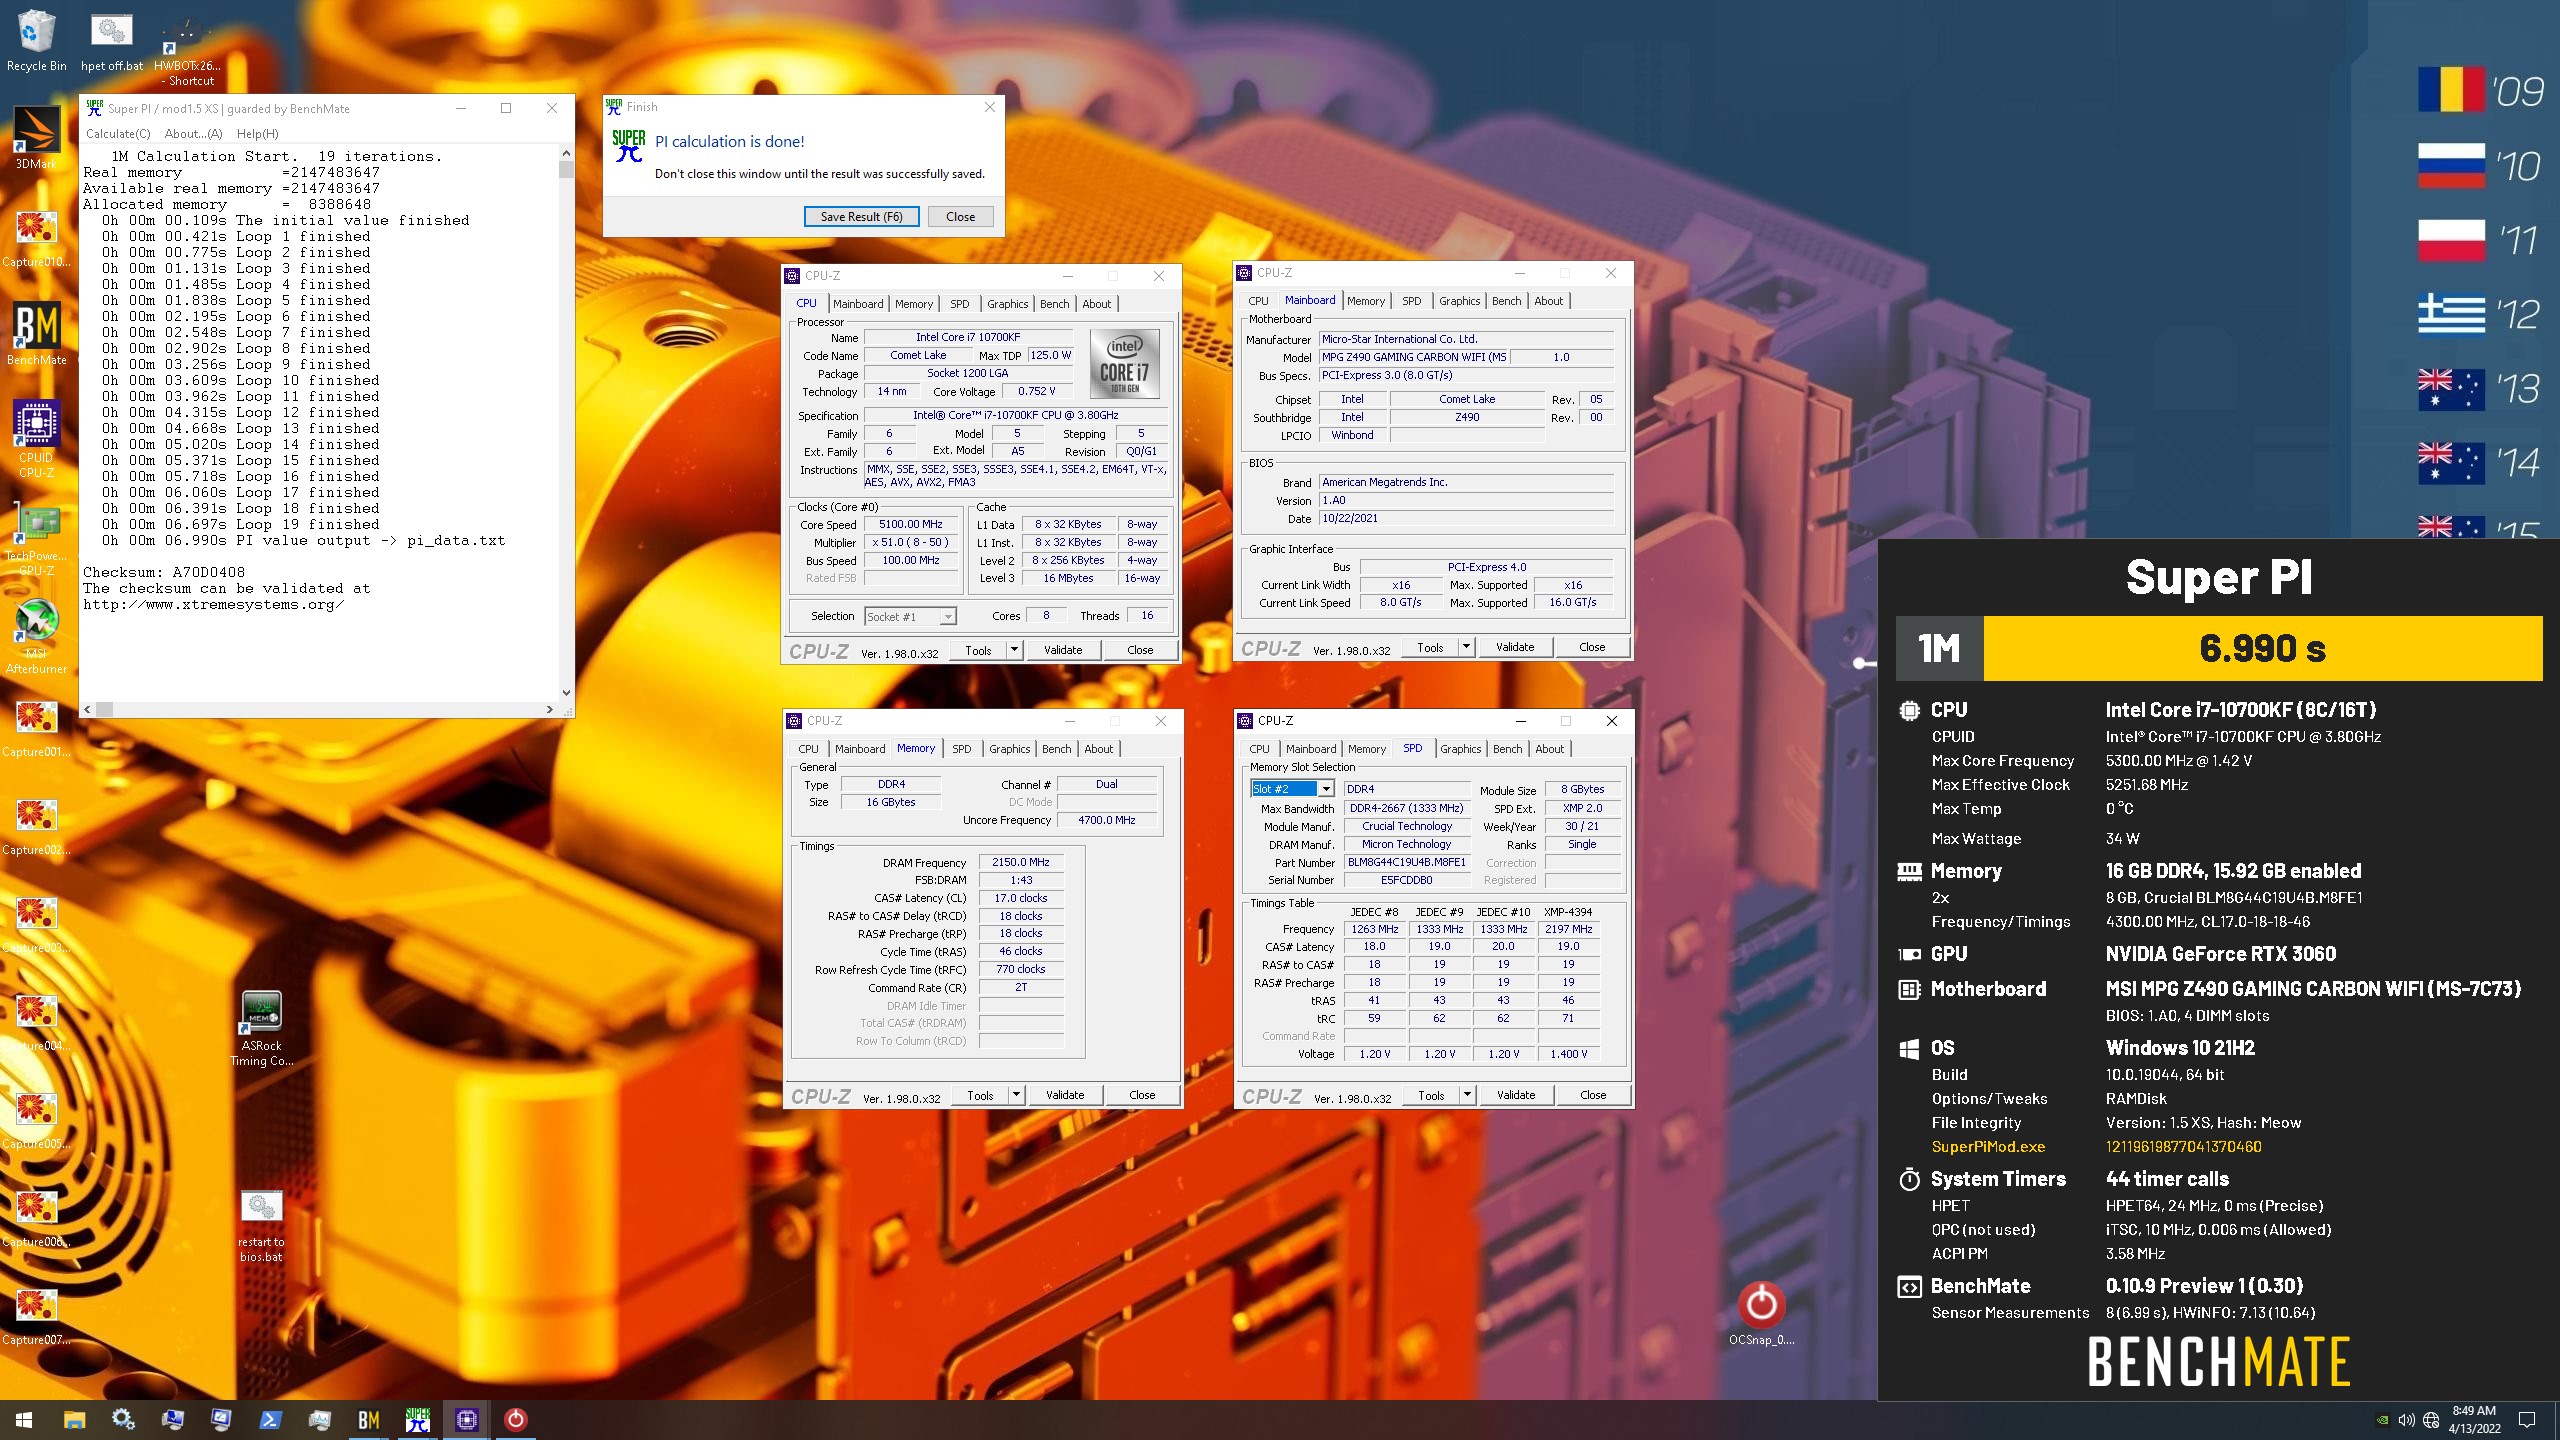The image size is (2560, 1440).
Task: Expand Tools arrow in SPD window
Action: [1467, 1095]
